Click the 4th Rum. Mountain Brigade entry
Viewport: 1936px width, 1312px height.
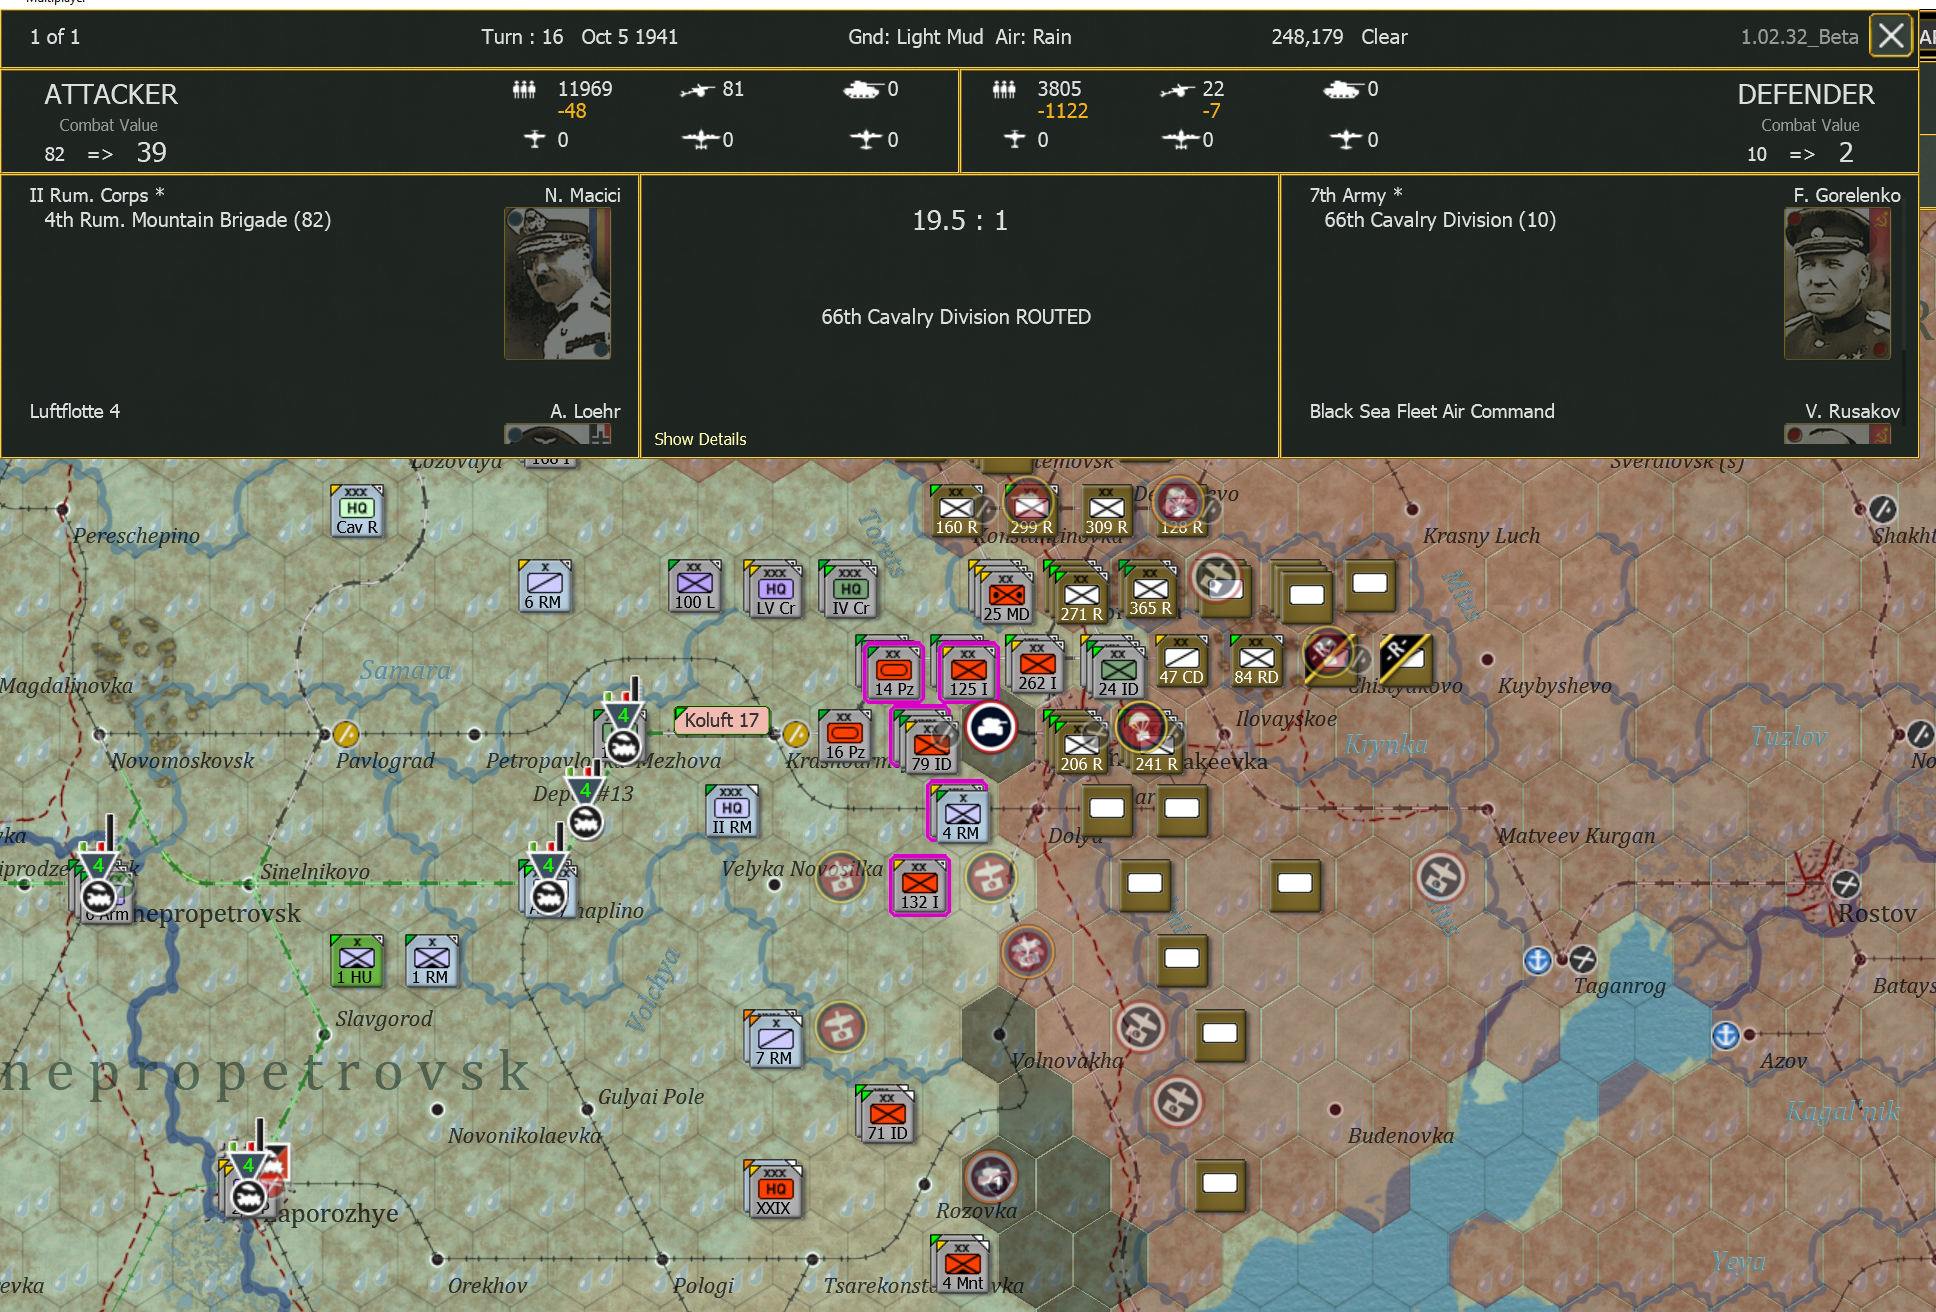coord(187,220)
